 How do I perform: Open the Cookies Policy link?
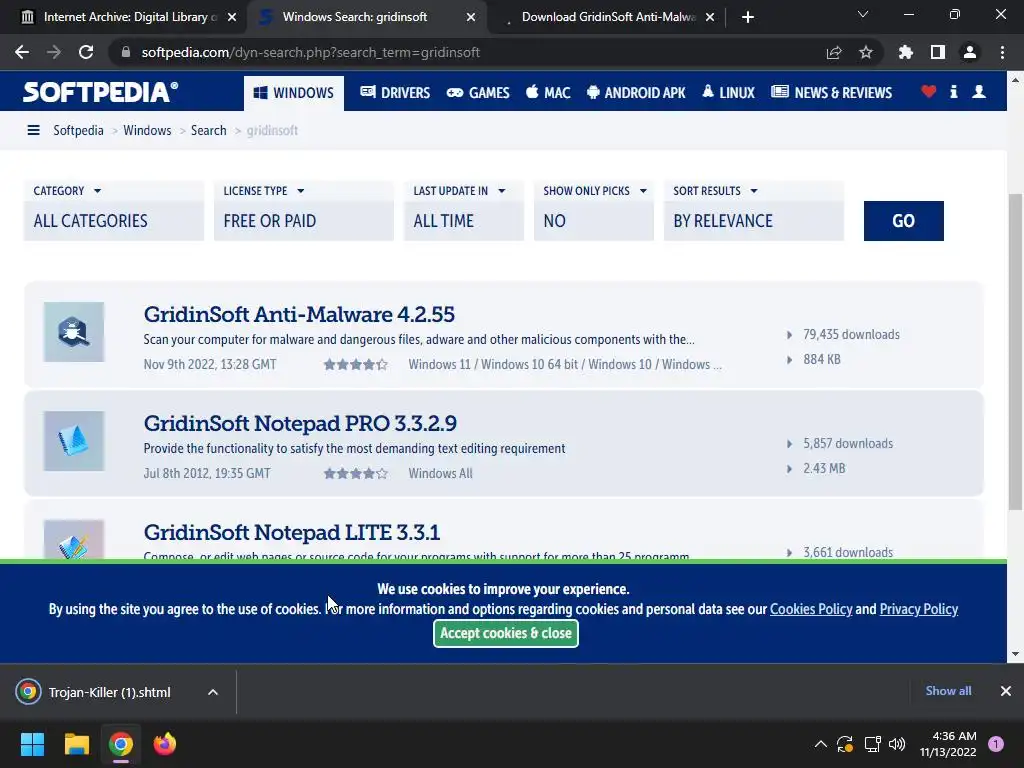coord(811,609)
